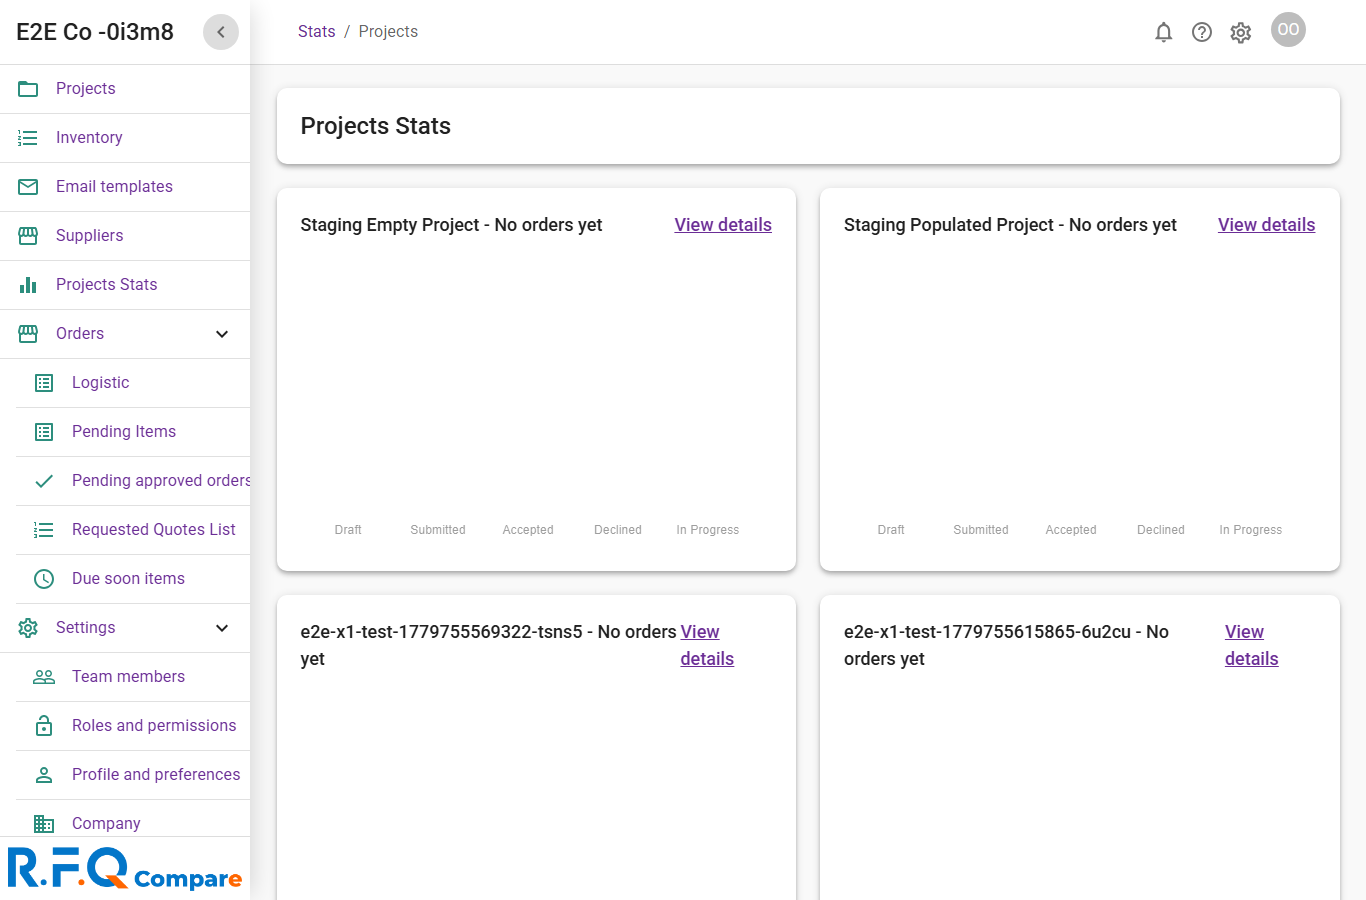Click the Pending approved orders checkmark icon
Screen dimensions: 1366x900
(44, 481)
